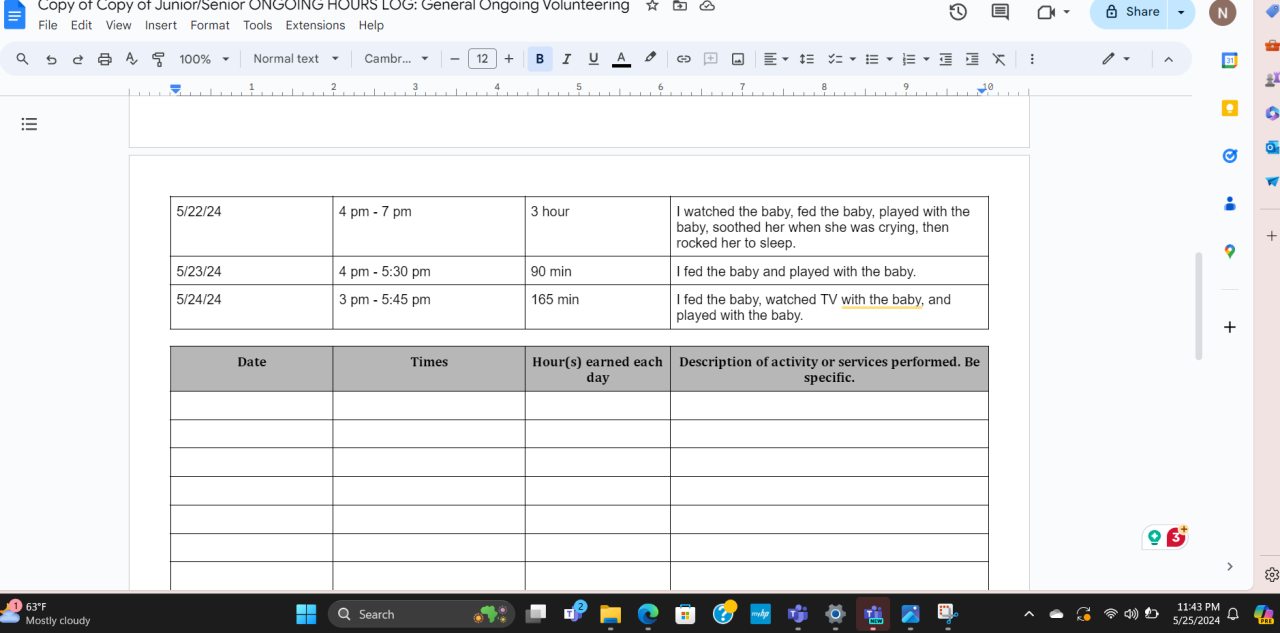Undo the last action
The width and height of the screenshot is (1280, 633).
coord(51,59)
